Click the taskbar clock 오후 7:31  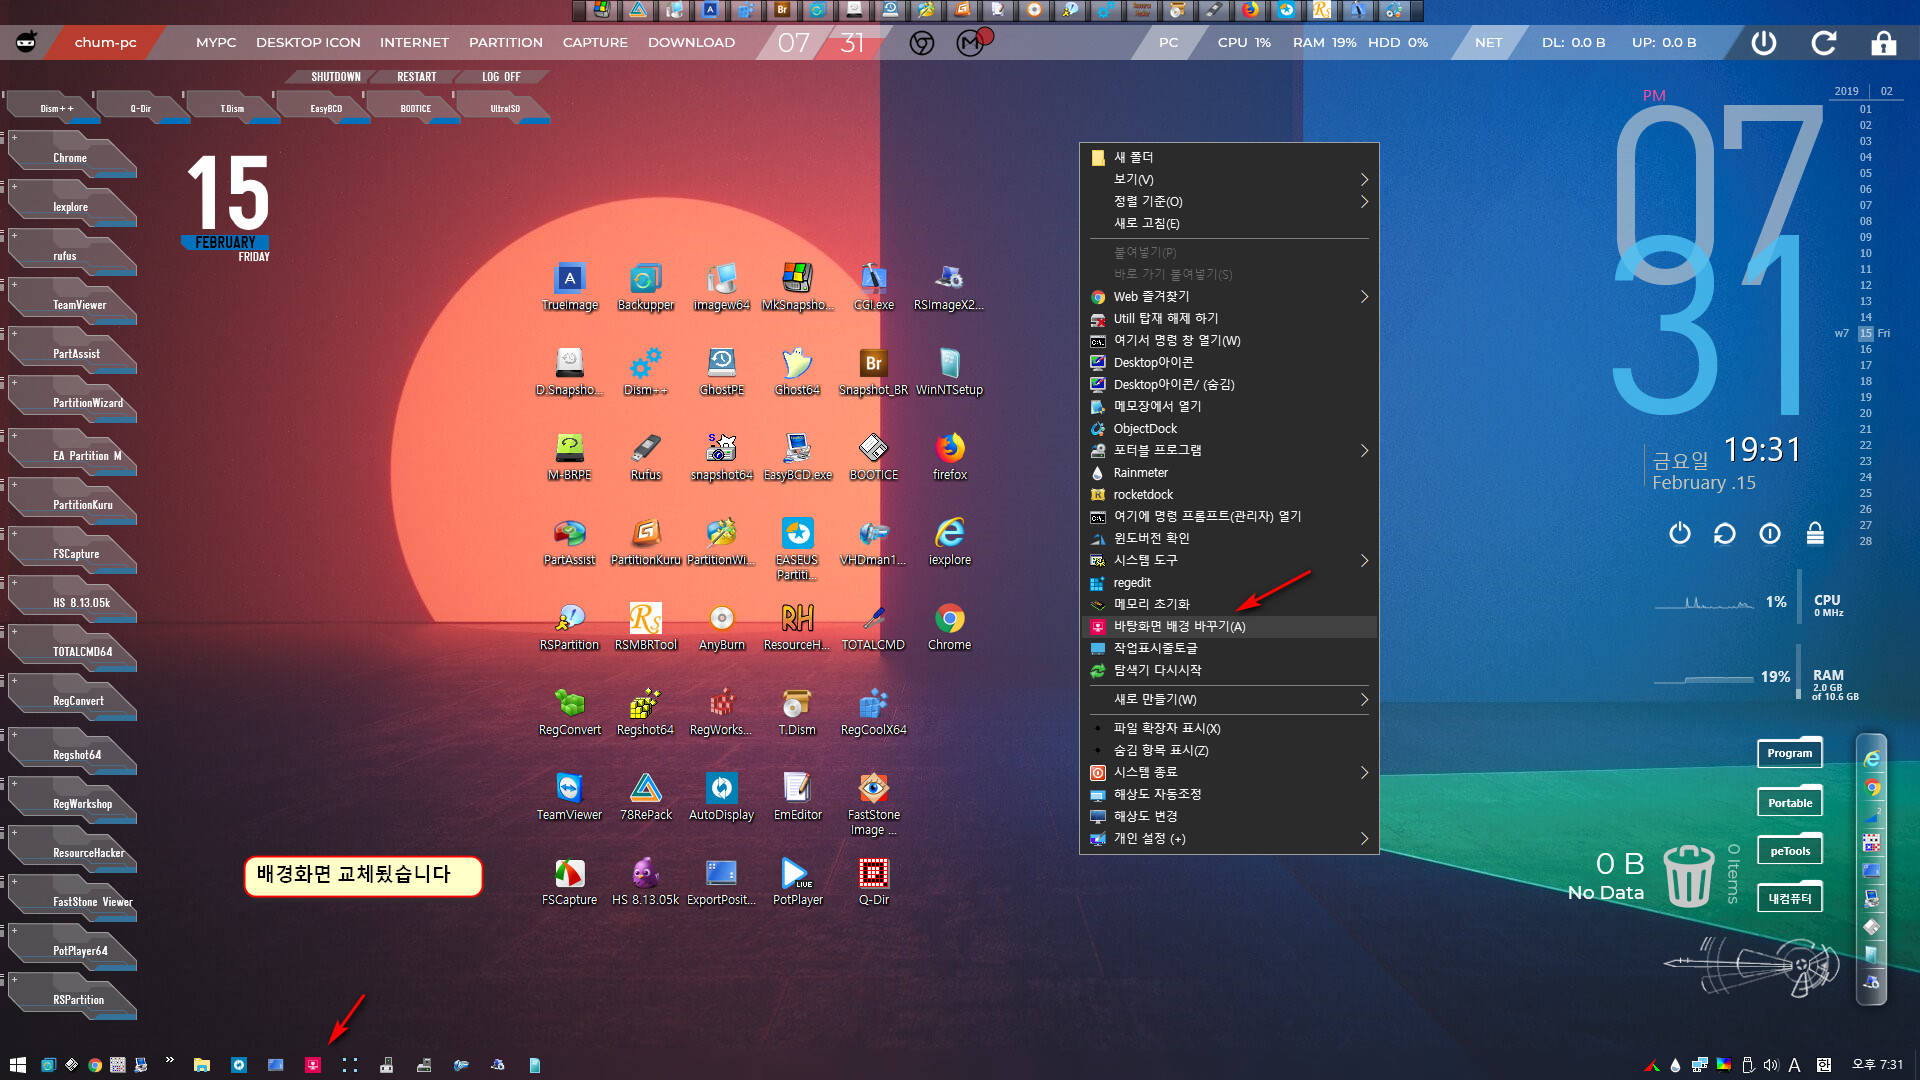1877,1064
